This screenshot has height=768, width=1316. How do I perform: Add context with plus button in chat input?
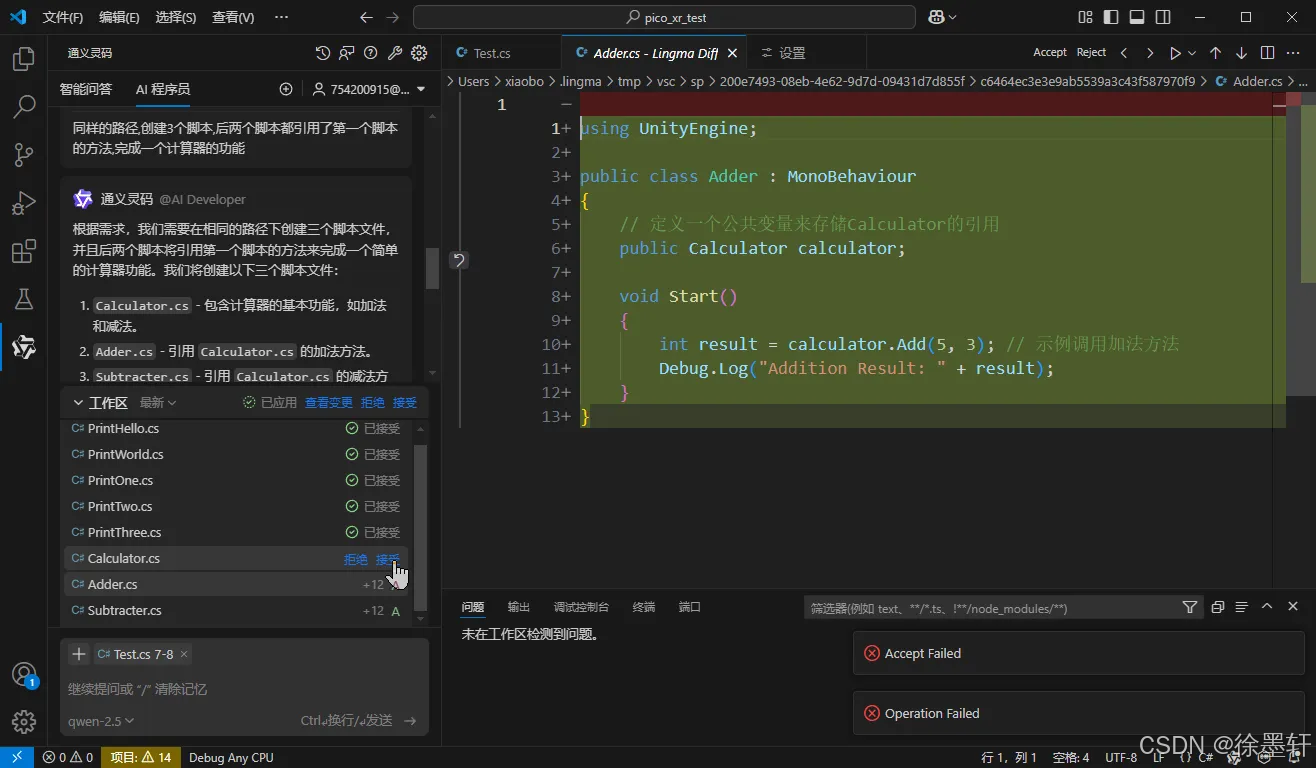(x=79, y=654)
